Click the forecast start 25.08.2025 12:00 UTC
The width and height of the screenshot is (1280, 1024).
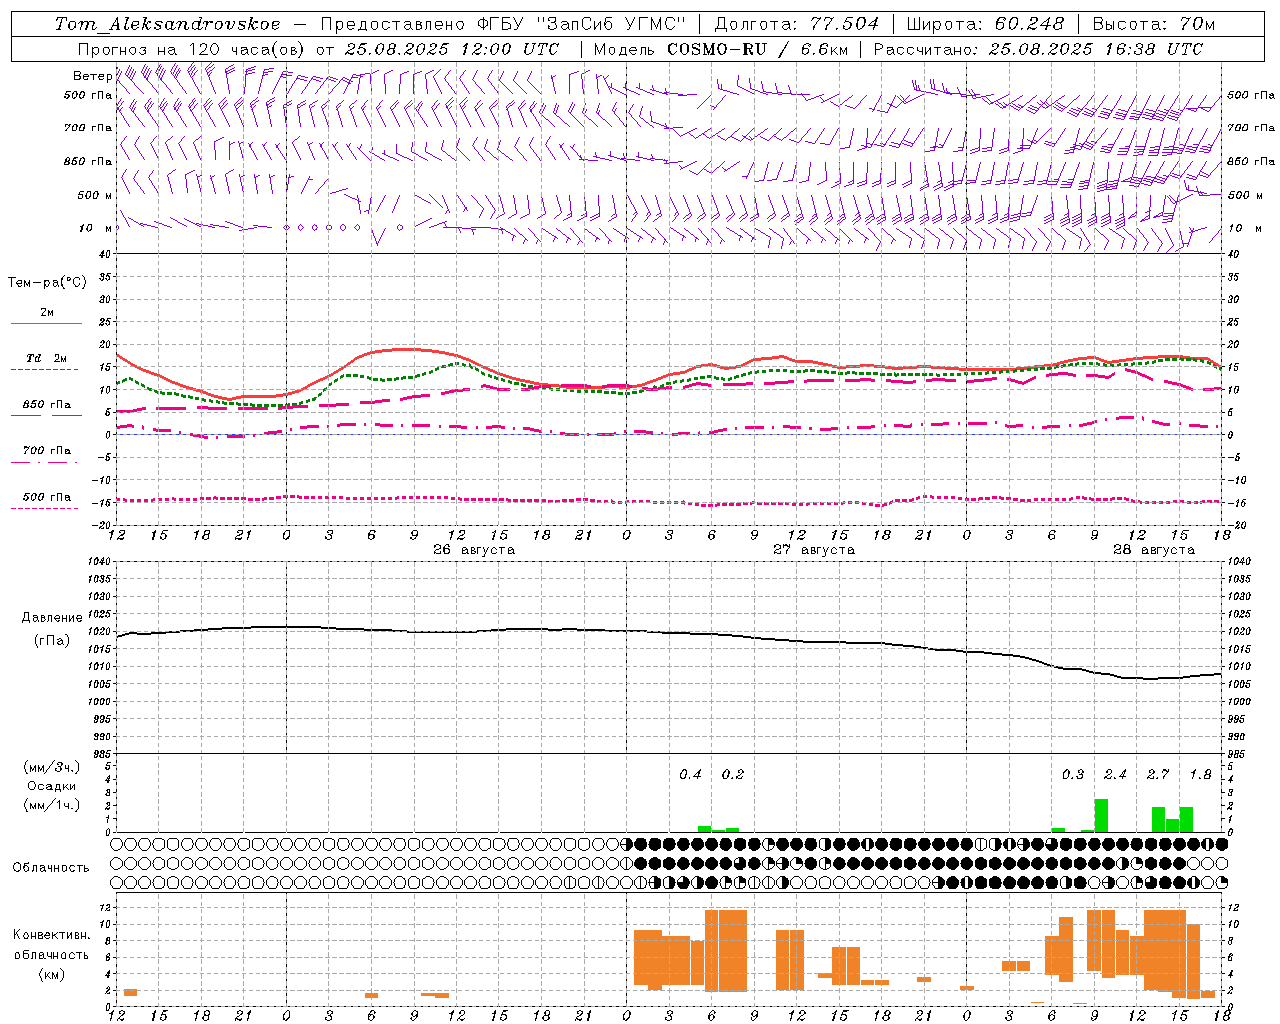click(x=452, y=49)
